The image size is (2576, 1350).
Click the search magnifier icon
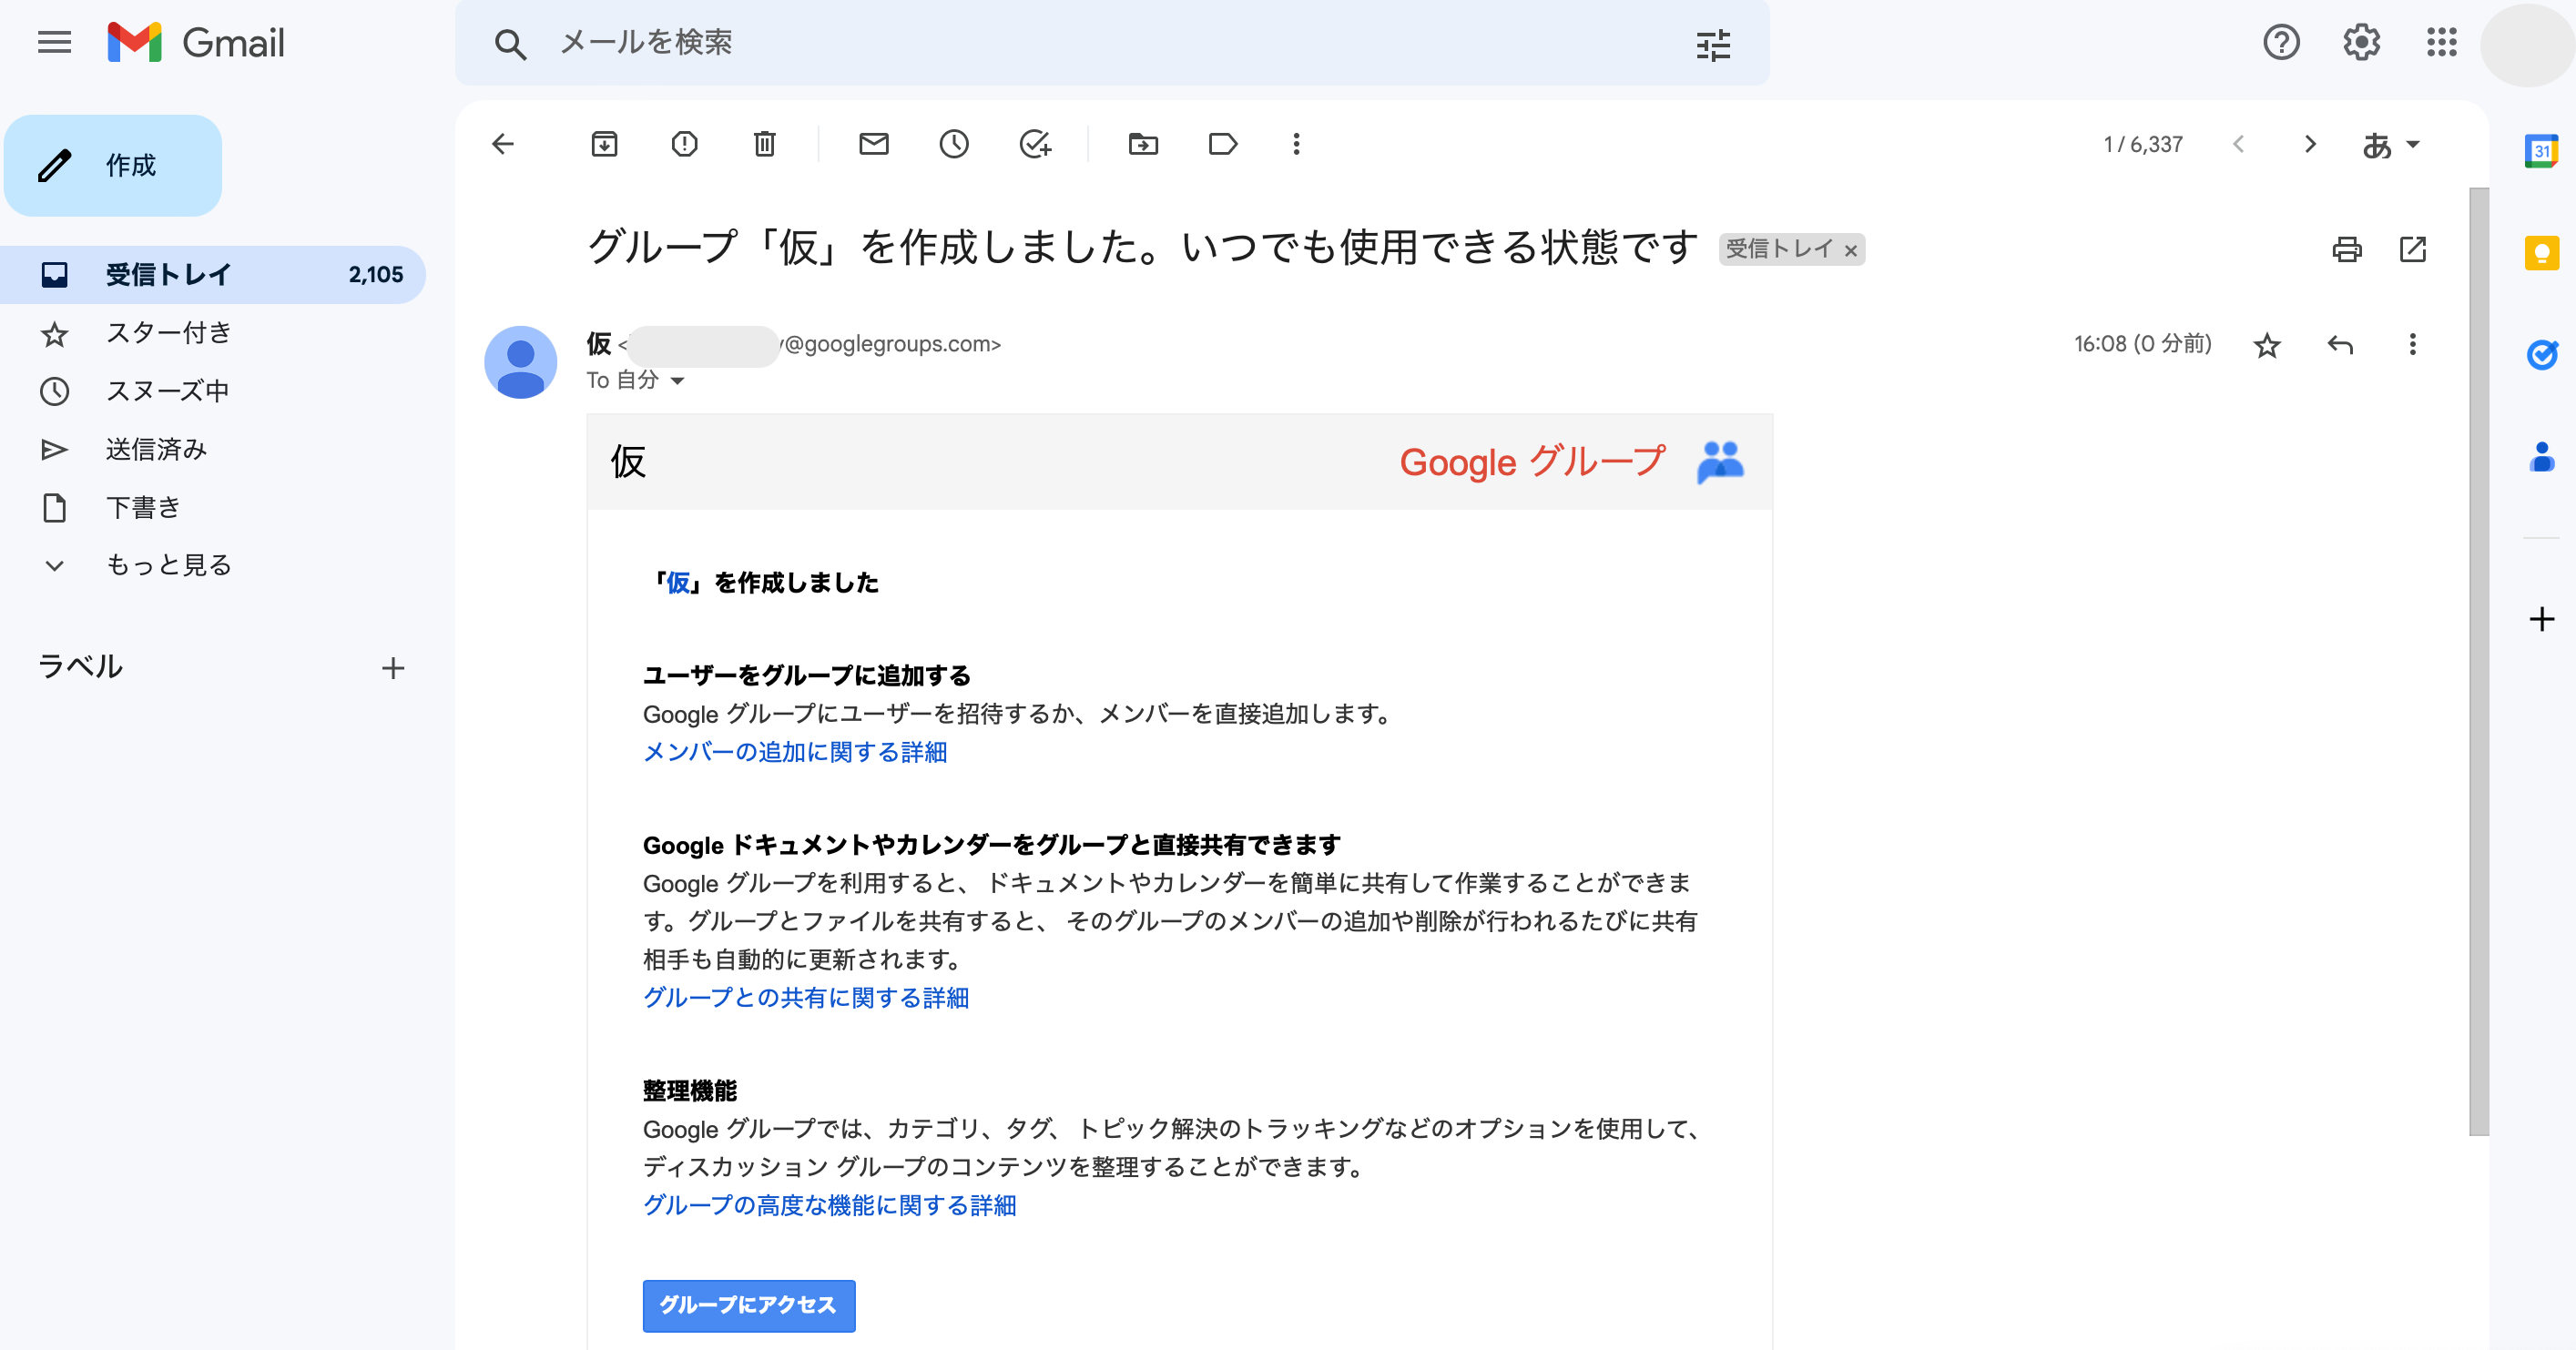click(x=510, y=44)
